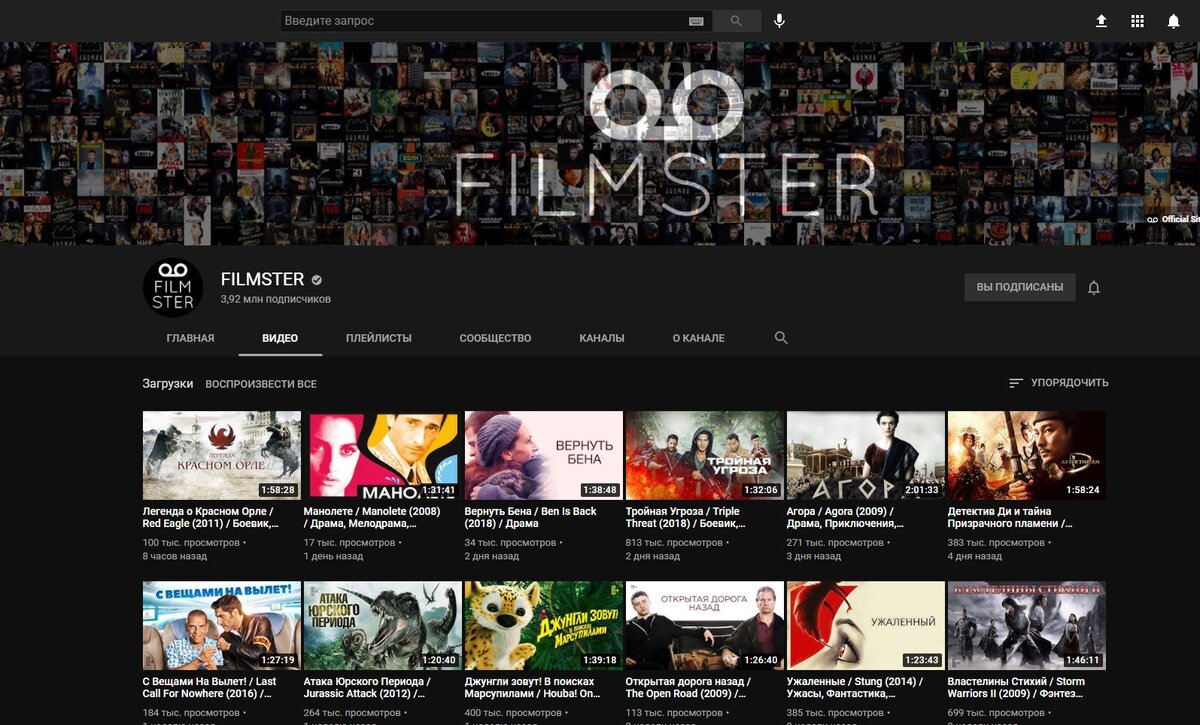Click title Джунгли зовут! В поисках Марсупилами
The image size is (1200, 725).
click(534, 688)
